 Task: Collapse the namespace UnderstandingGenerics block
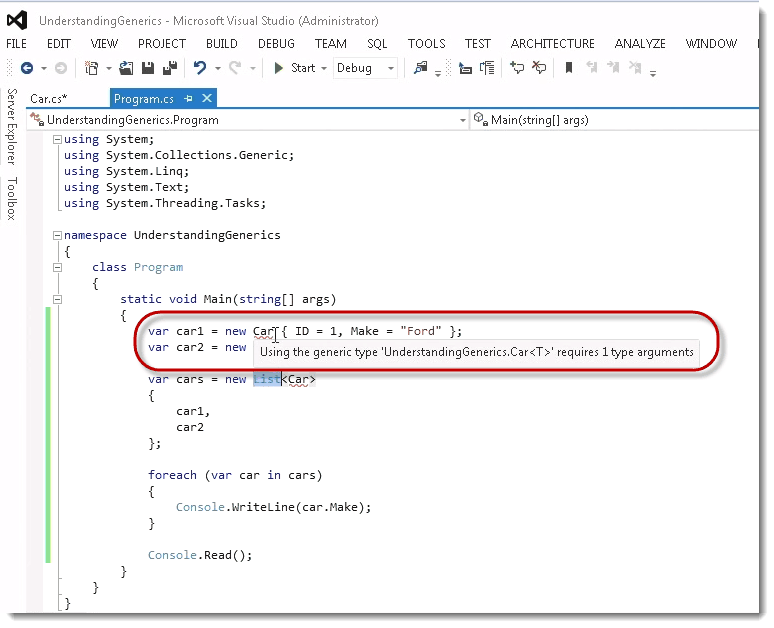[57, 236]
